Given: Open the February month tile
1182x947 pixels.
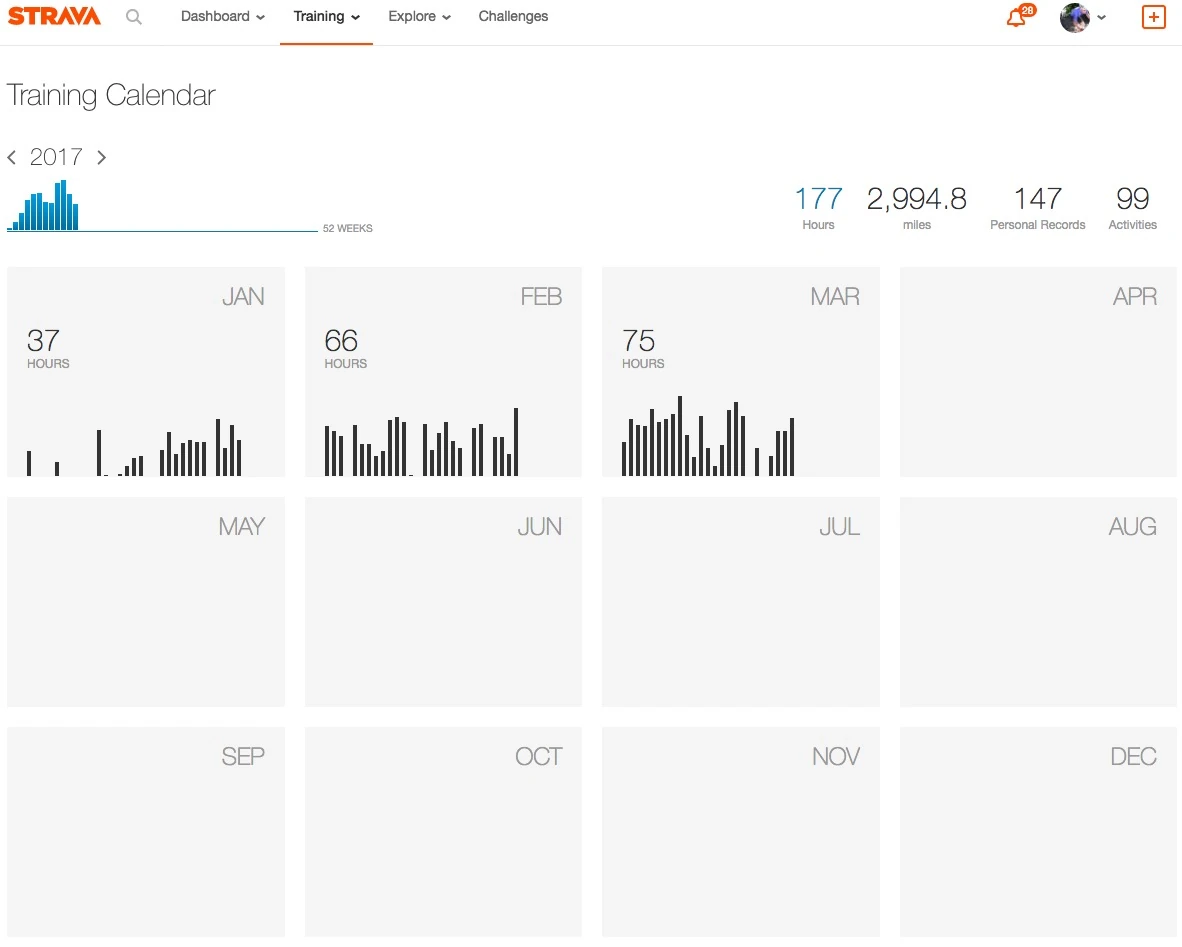Looking at the screenshot, I should tap(443, 372).
